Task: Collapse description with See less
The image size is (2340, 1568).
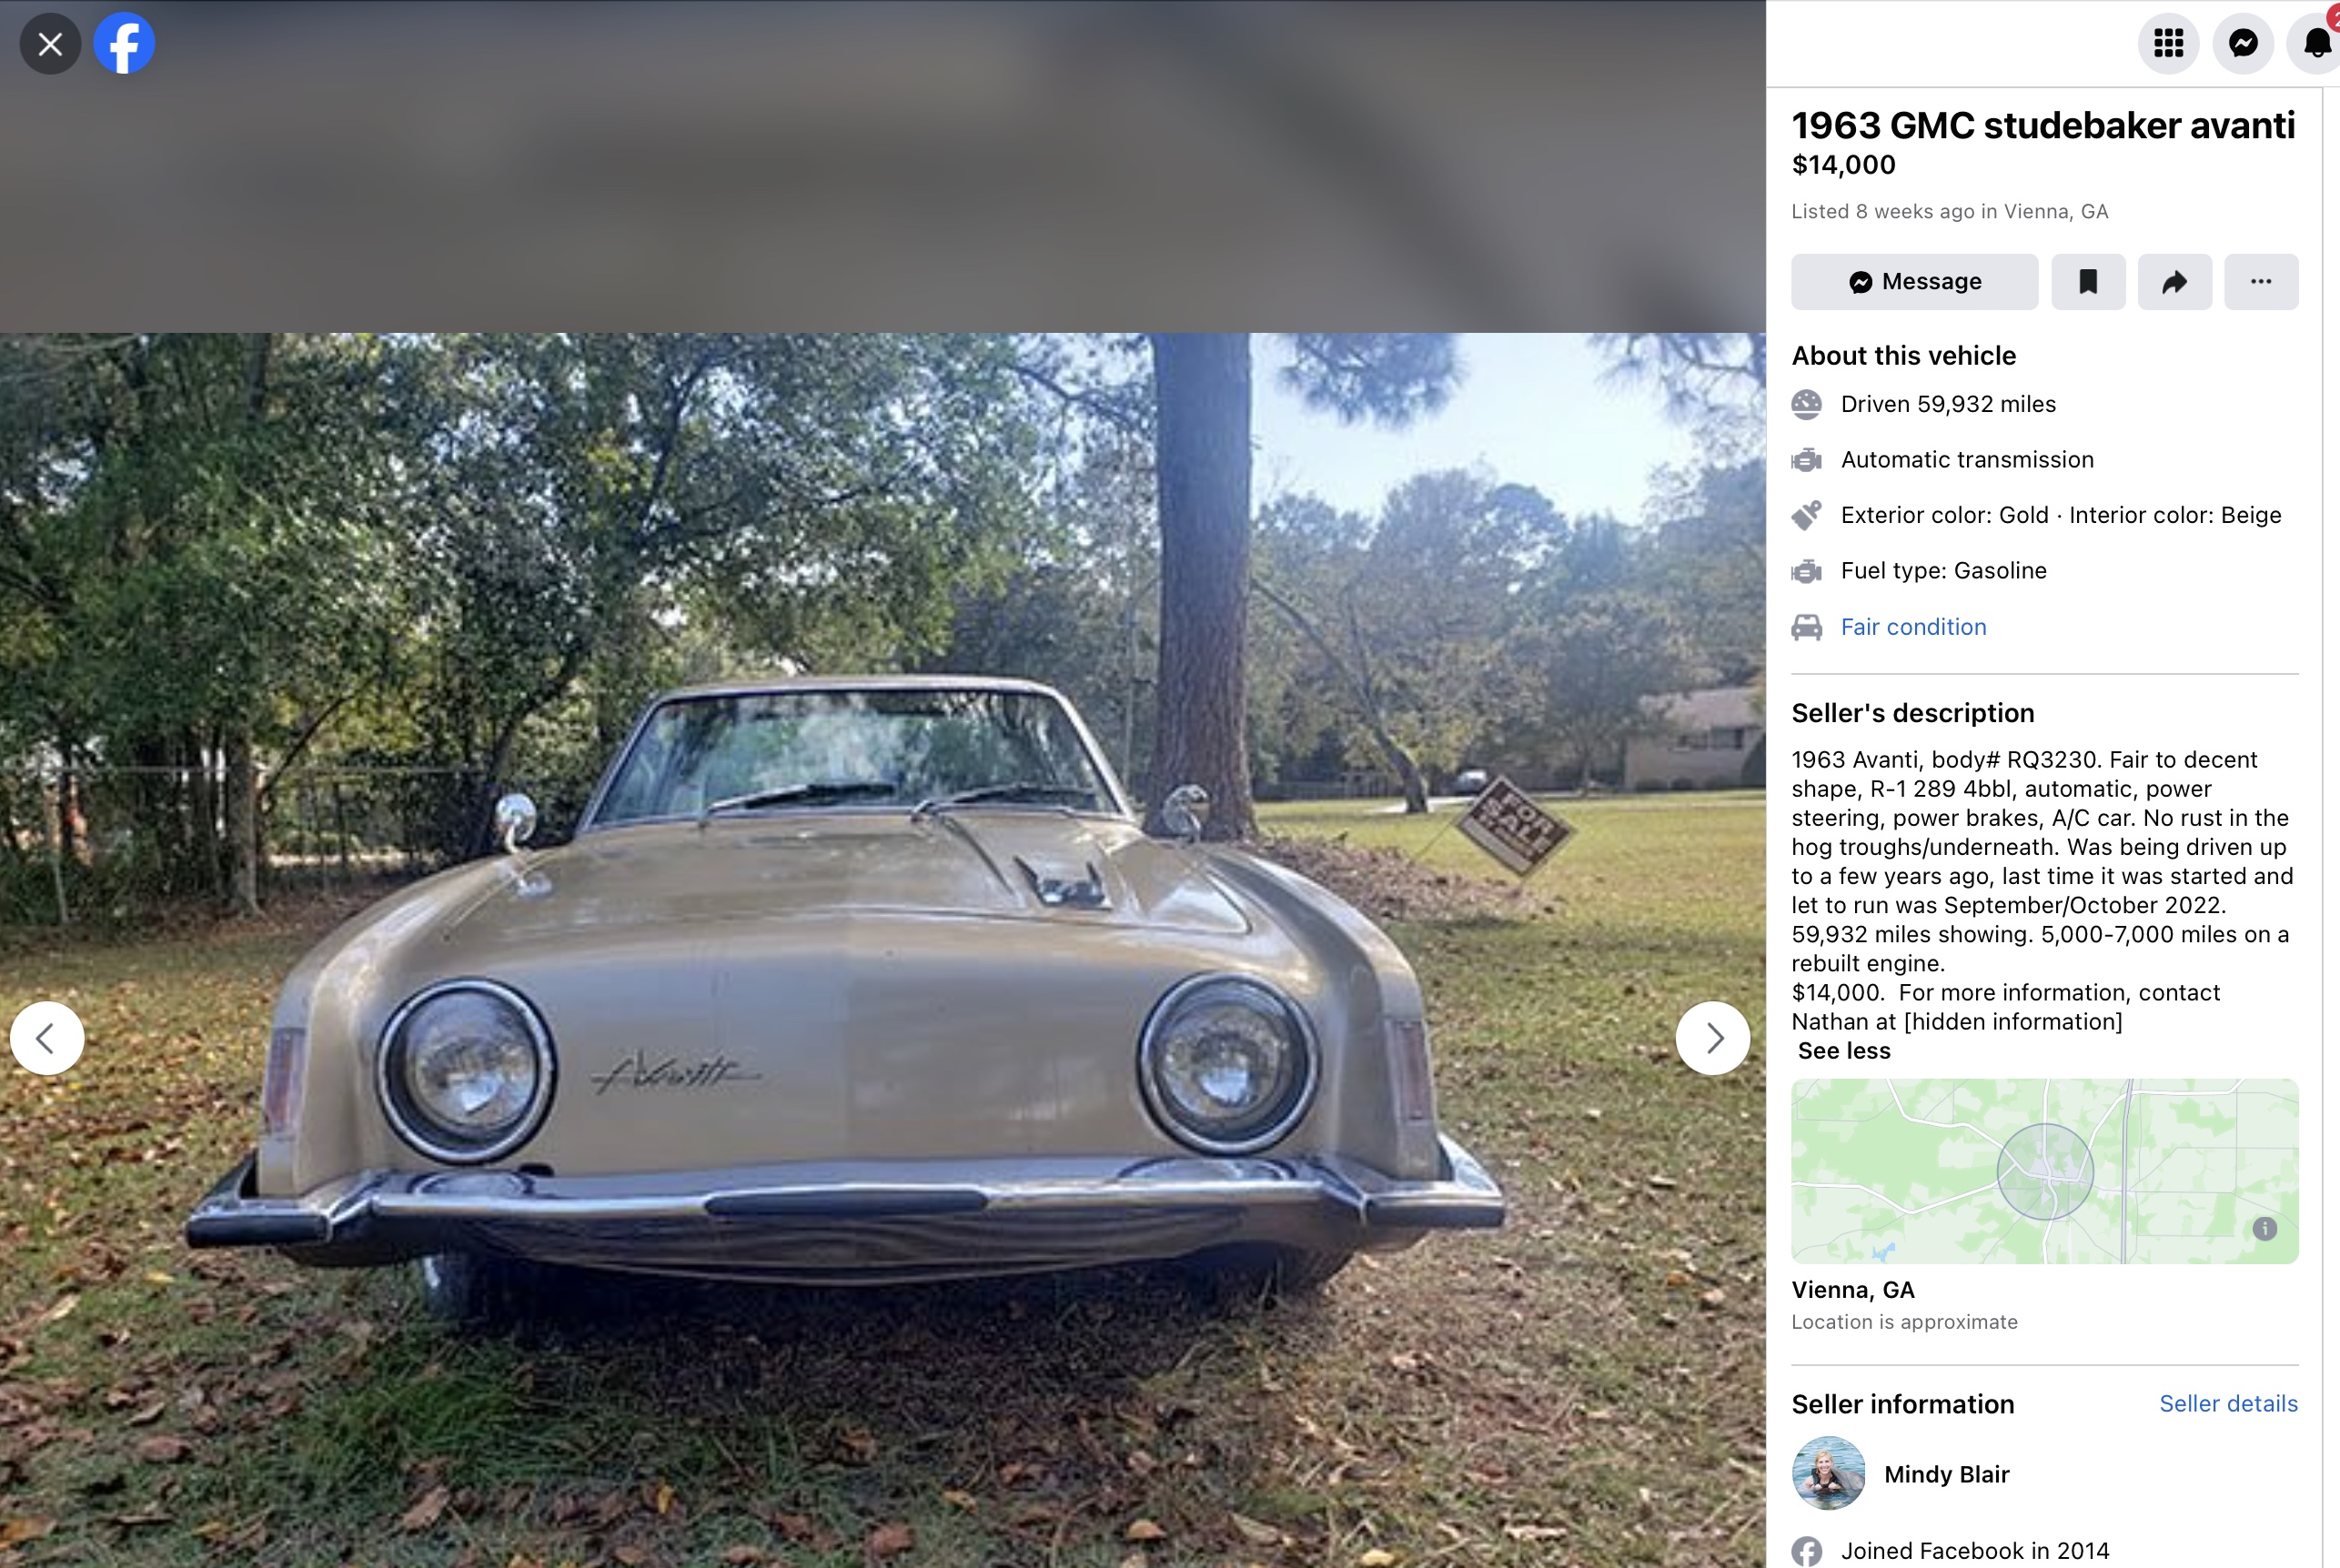Action: click(1844, 1051)
